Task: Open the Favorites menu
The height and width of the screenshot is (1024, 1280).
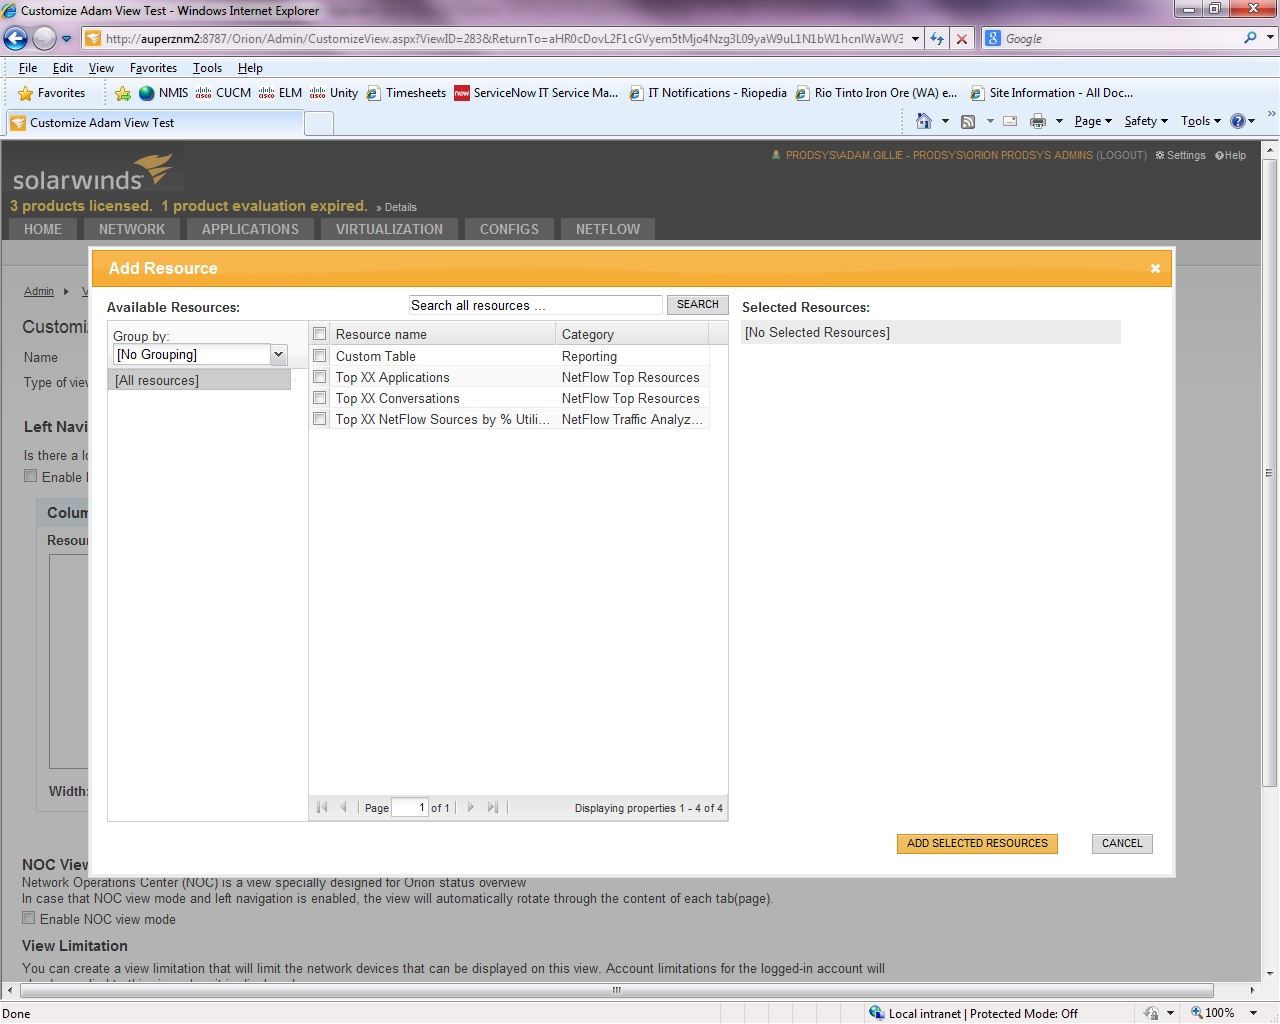Action: coord(152,67)
